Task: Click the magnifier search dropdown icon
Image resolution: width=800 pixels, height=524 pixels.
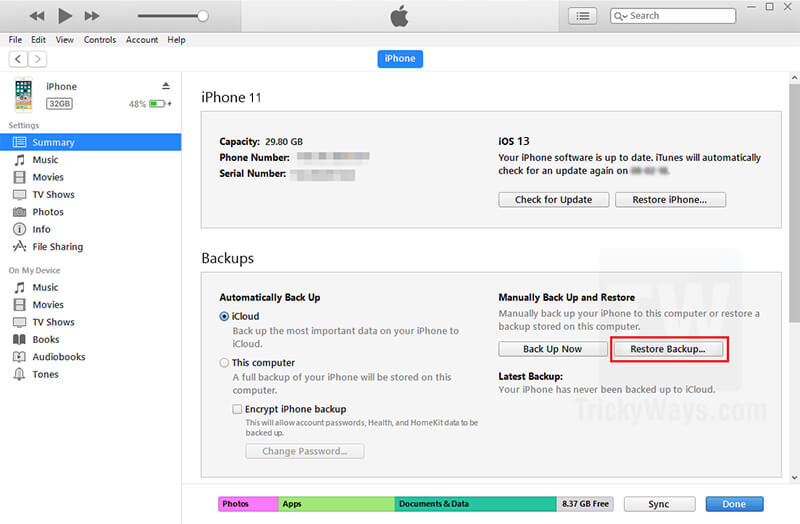Action: (x=620, y=16)
